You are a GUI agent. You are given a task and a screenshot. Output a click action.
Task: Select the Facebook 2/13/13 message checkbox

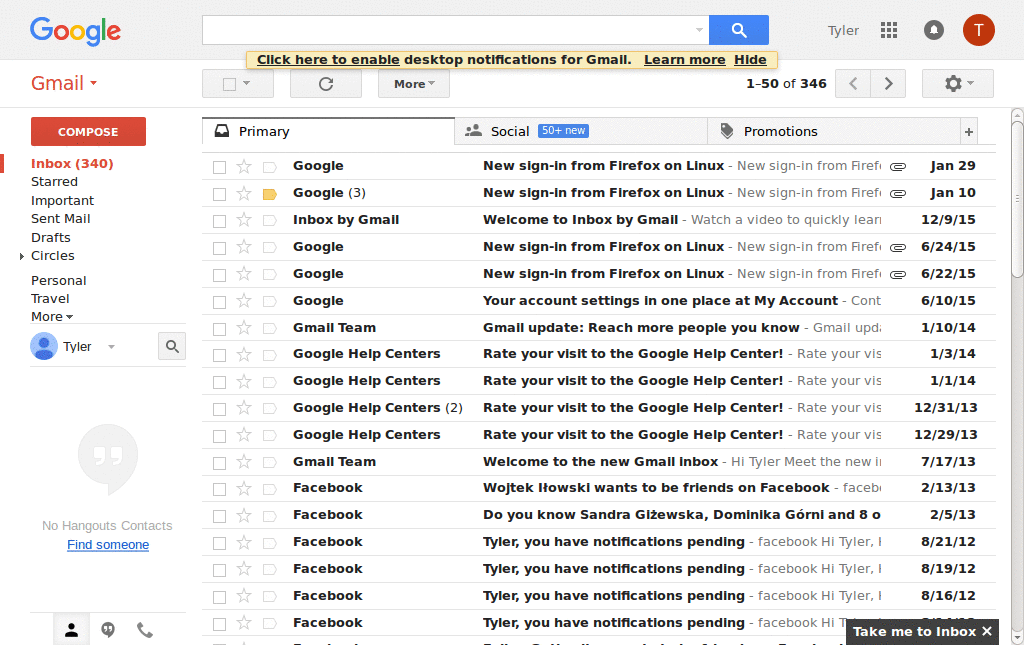tap(219, 489)
